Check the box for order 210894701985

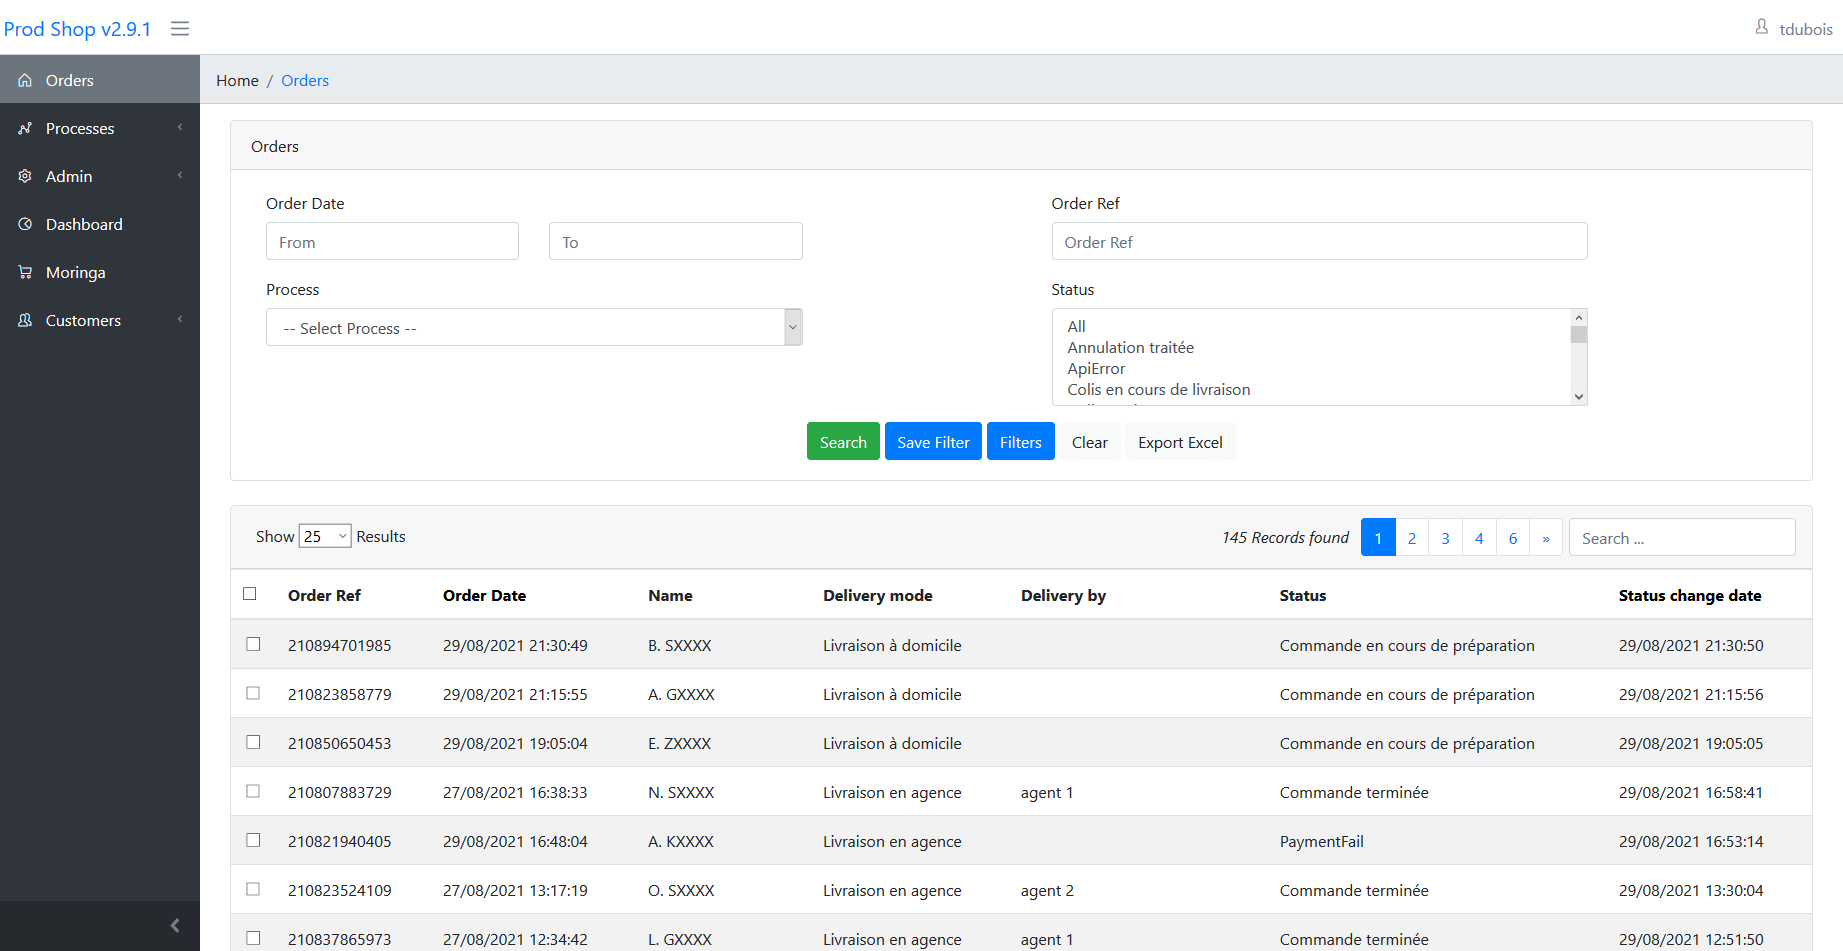(x=253, y=645)
